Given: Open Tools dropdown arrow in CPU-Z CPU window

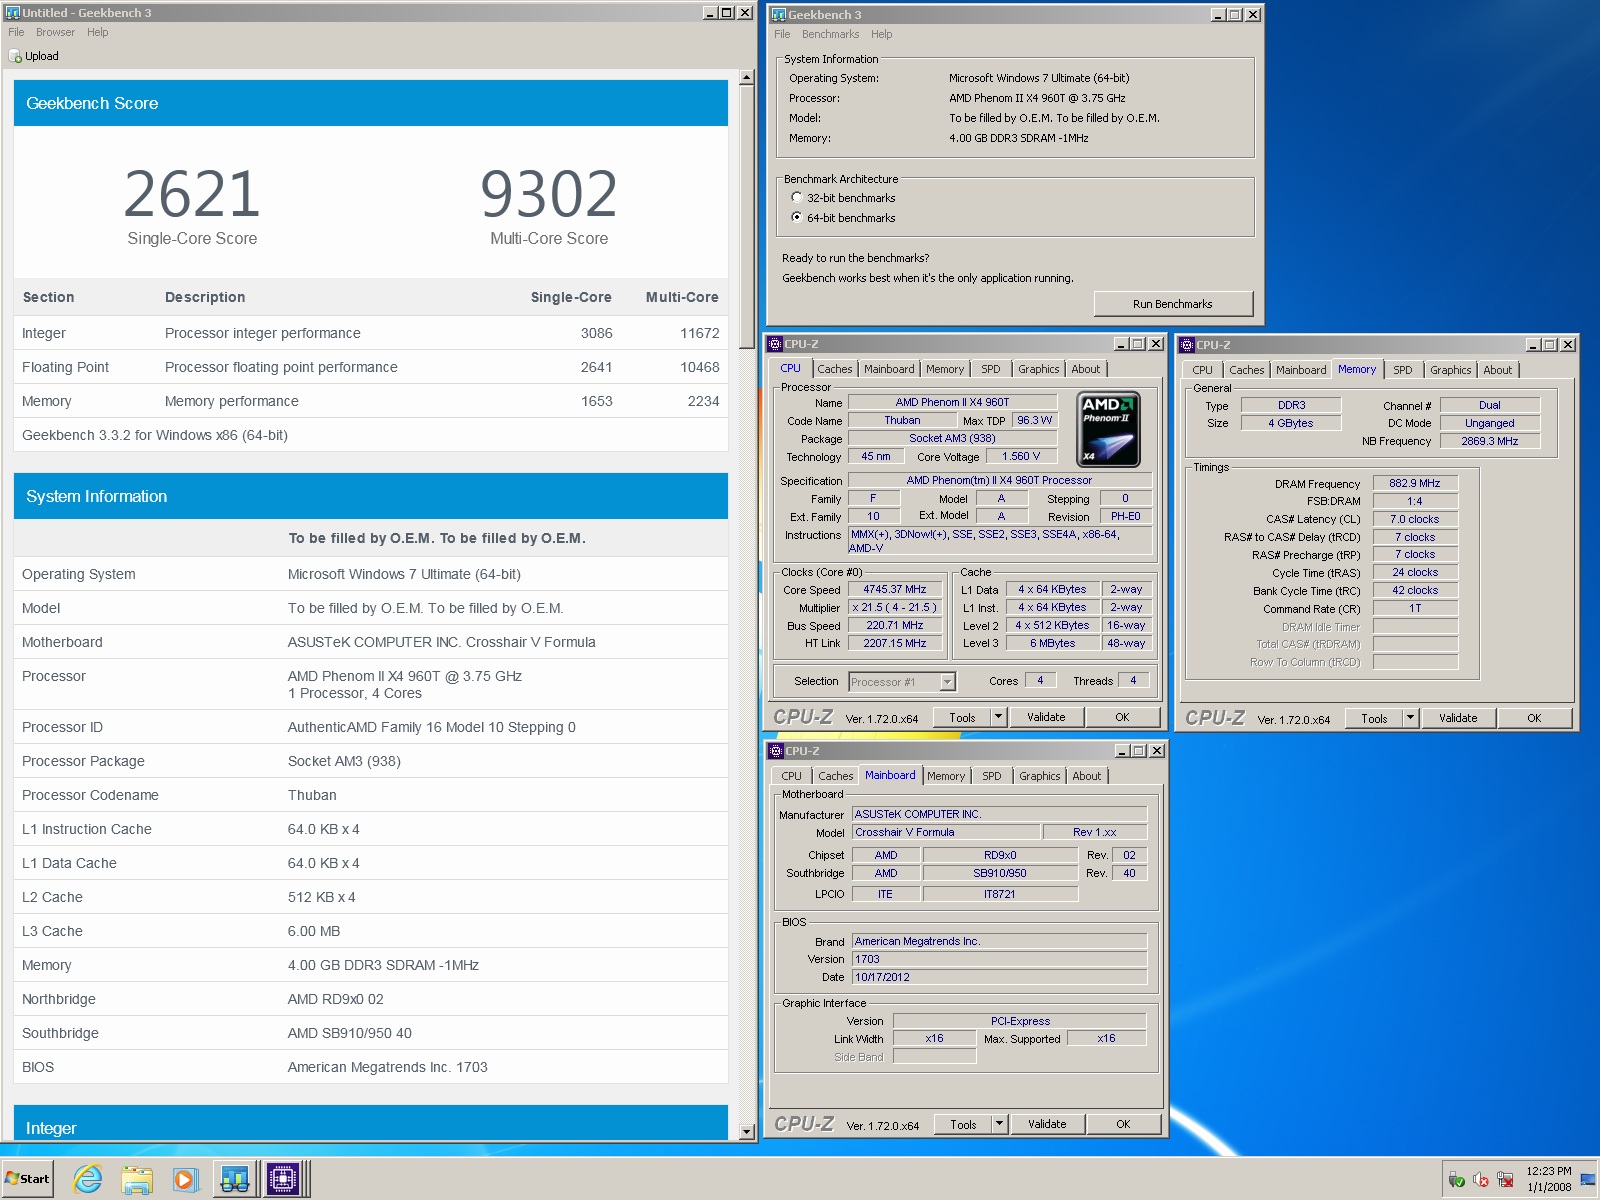Looking at the screenshot, I should pyautogui.click(x=998, y=717).
